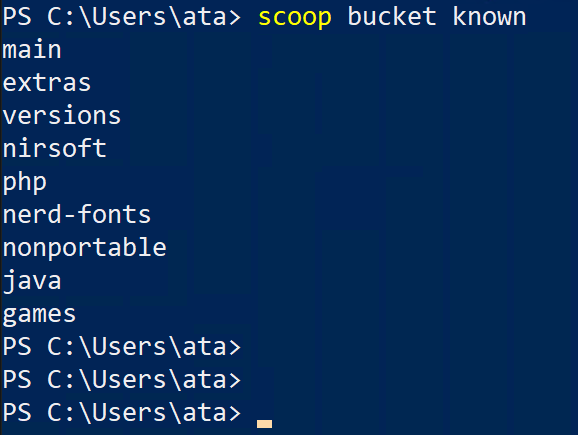Click the PS prefix on the bottom line

tap(17, 413)
